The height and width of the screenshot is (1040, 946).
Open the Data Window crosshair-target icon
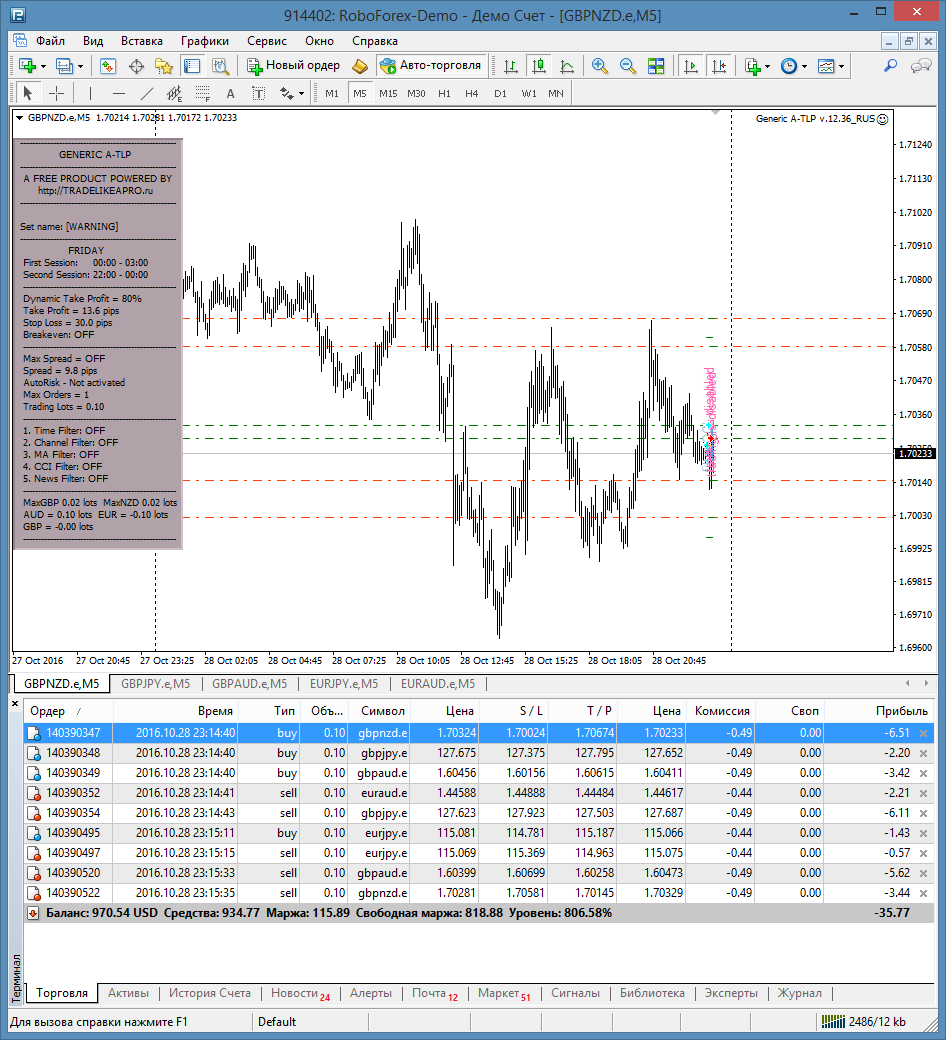coord(136,66)
